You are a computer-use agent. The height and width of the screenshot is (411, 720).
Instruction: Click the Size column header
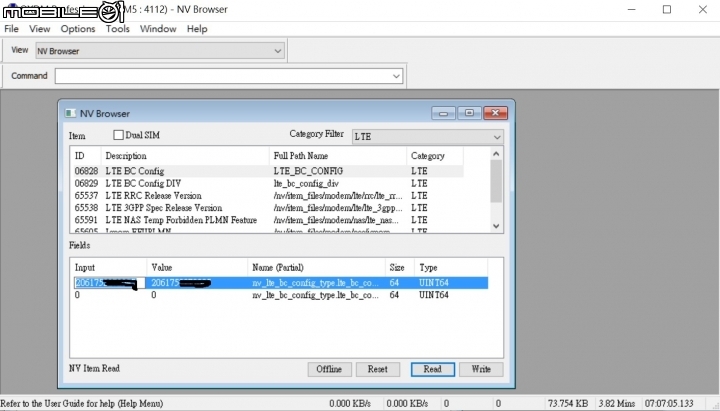400,267
